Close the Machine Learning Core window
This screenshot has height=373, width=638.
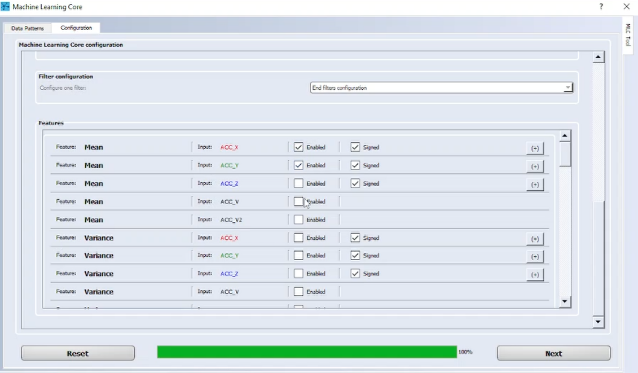(x=627, y=6)
